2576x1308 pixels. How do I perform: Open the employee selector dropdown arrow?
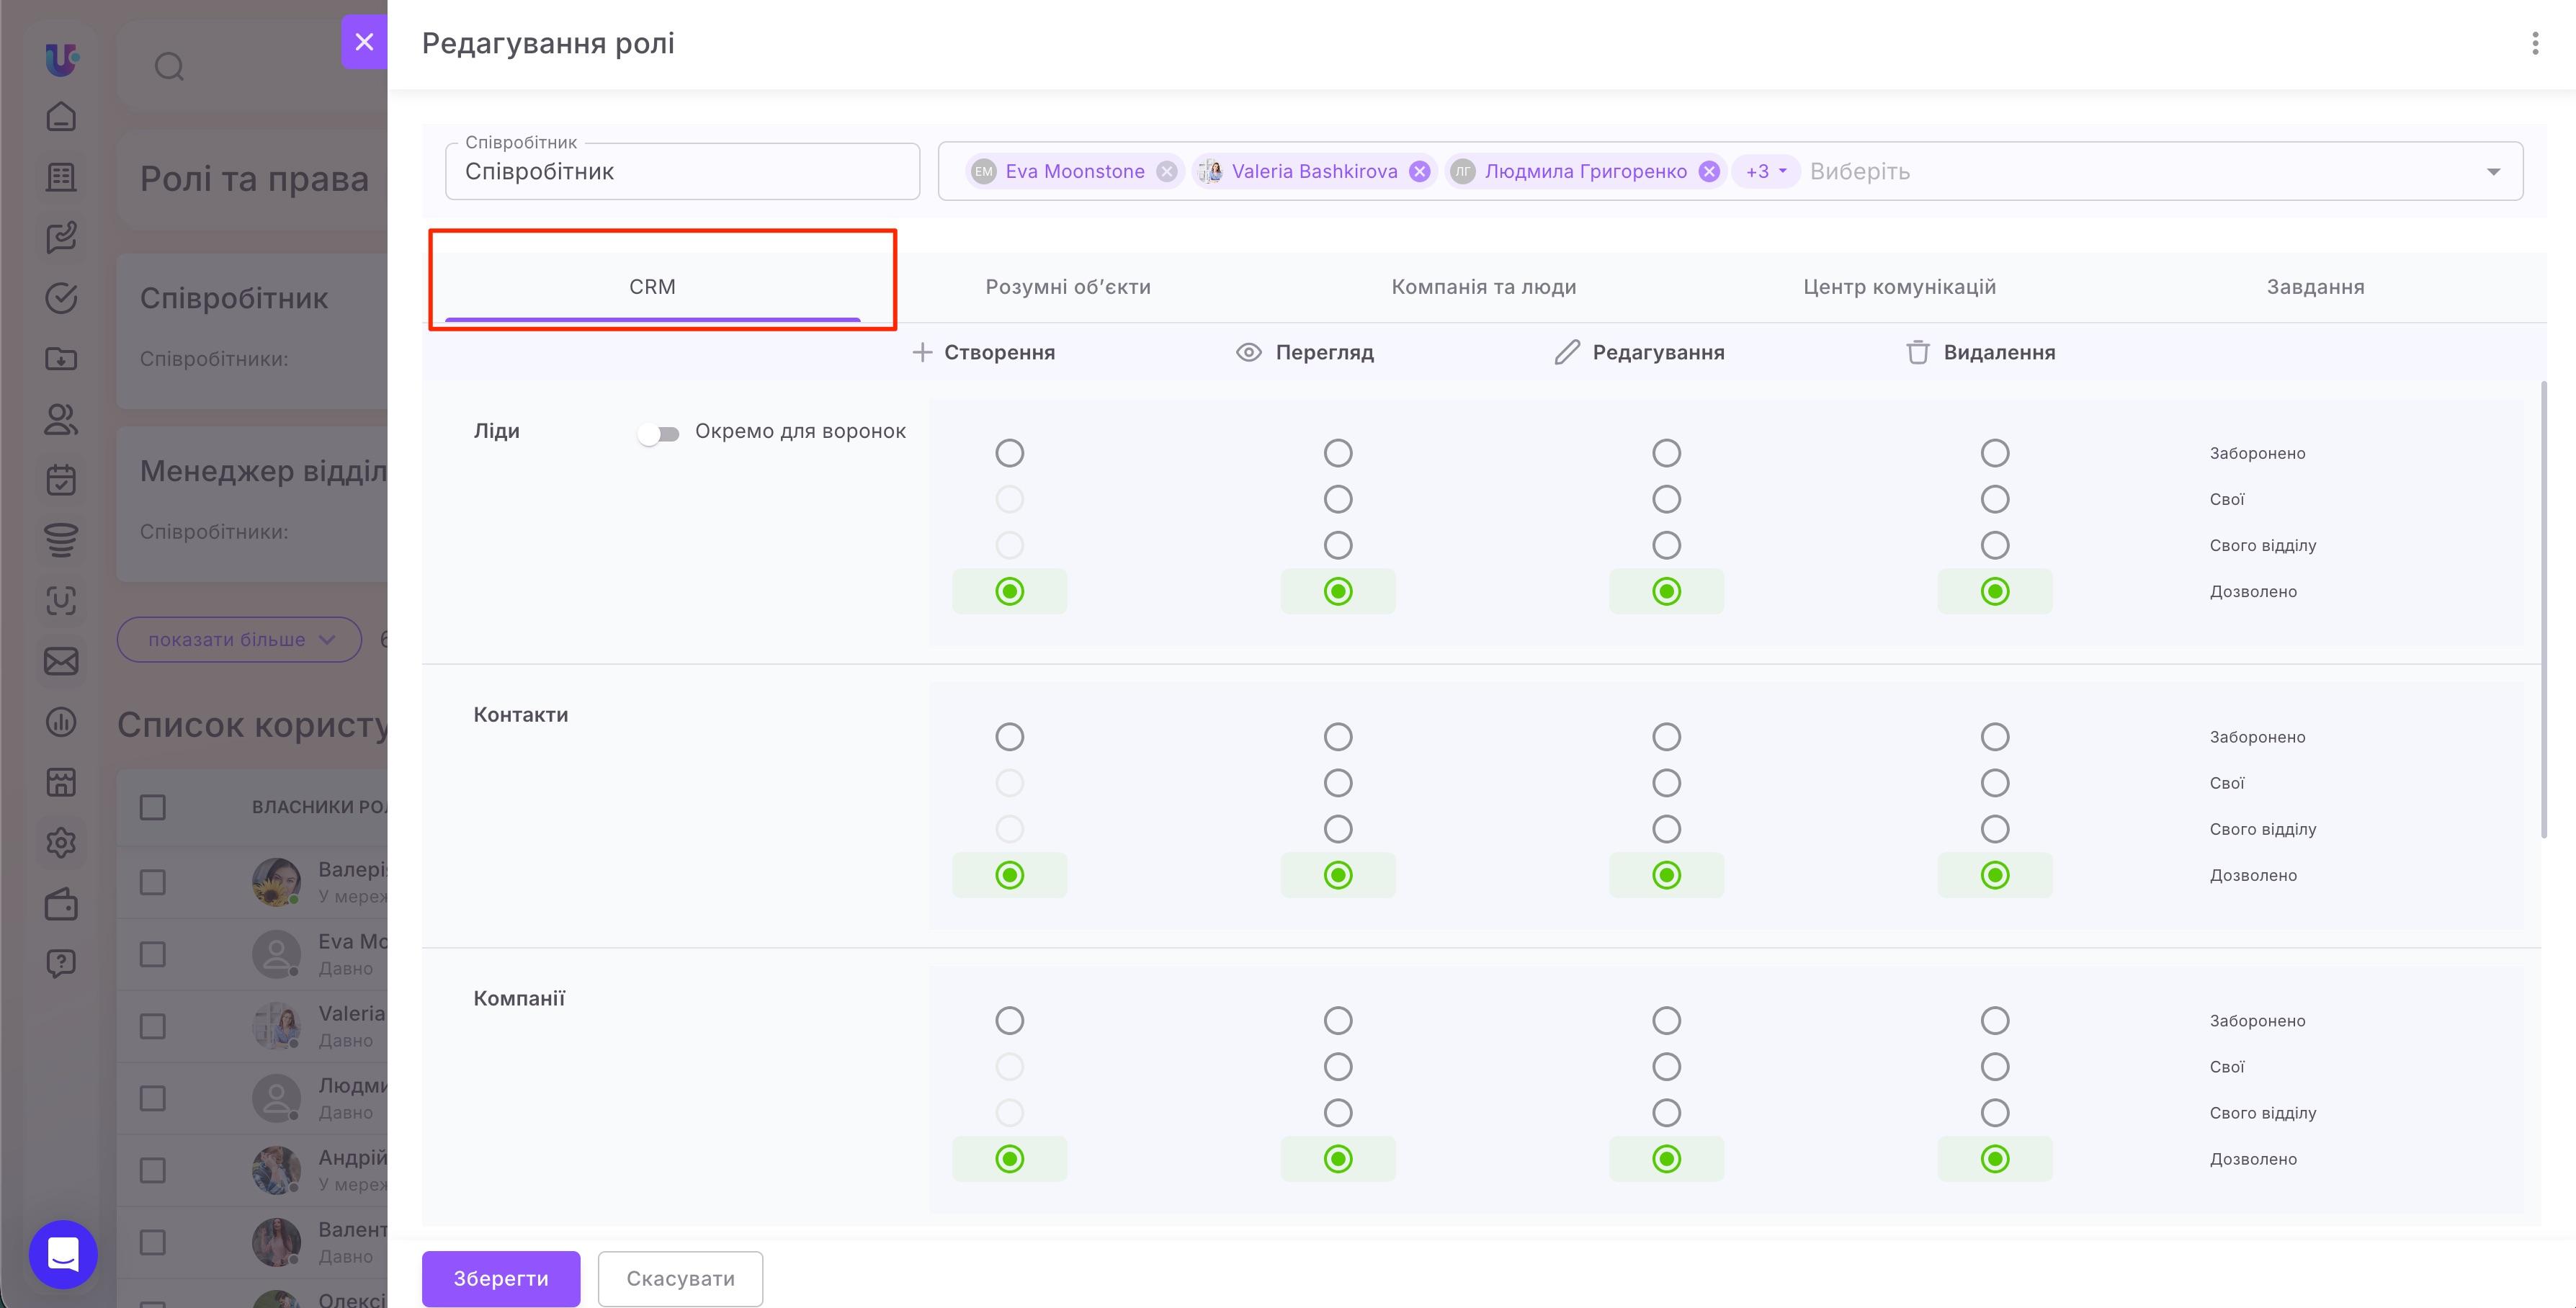click(2493, 172)
